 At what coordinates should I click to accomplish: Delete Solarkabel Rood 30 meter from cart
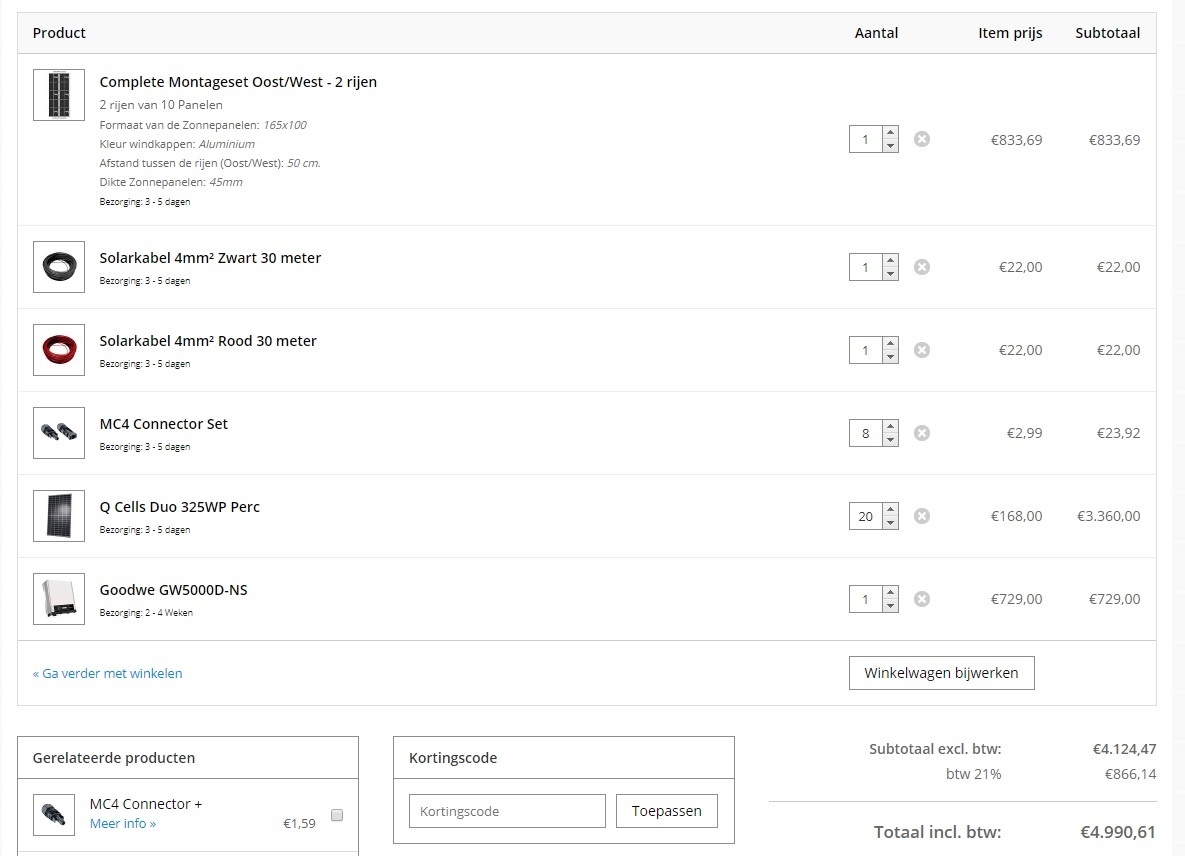[922, 350]
